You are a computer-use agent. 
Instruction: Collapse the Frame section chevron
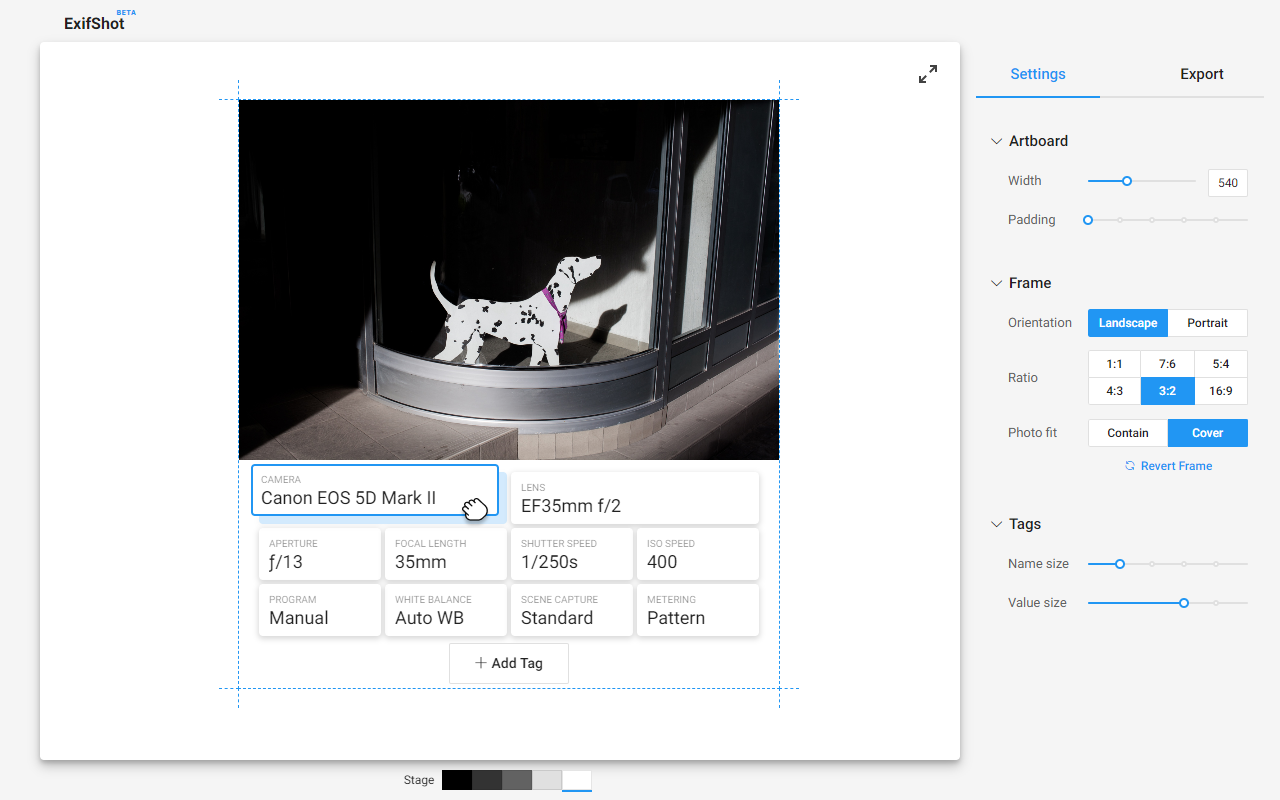point(996,283)
